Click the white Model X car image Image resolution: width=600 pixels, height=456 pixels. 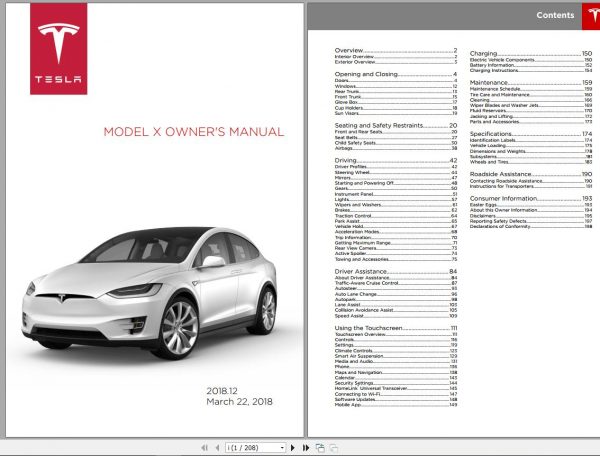(x=148, y=293)
